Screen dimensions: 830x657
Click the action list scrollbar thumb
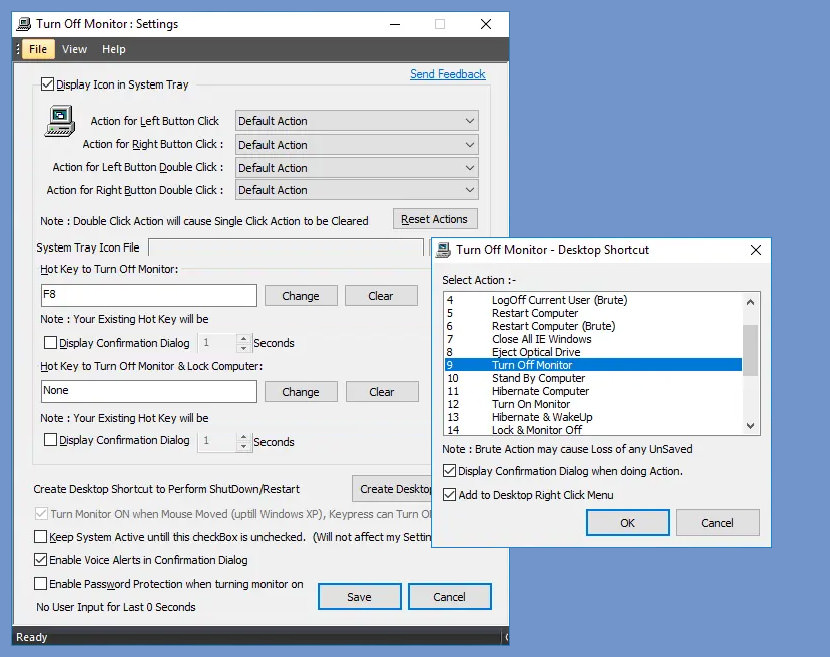pyautogui.click(x=750, y=350)
